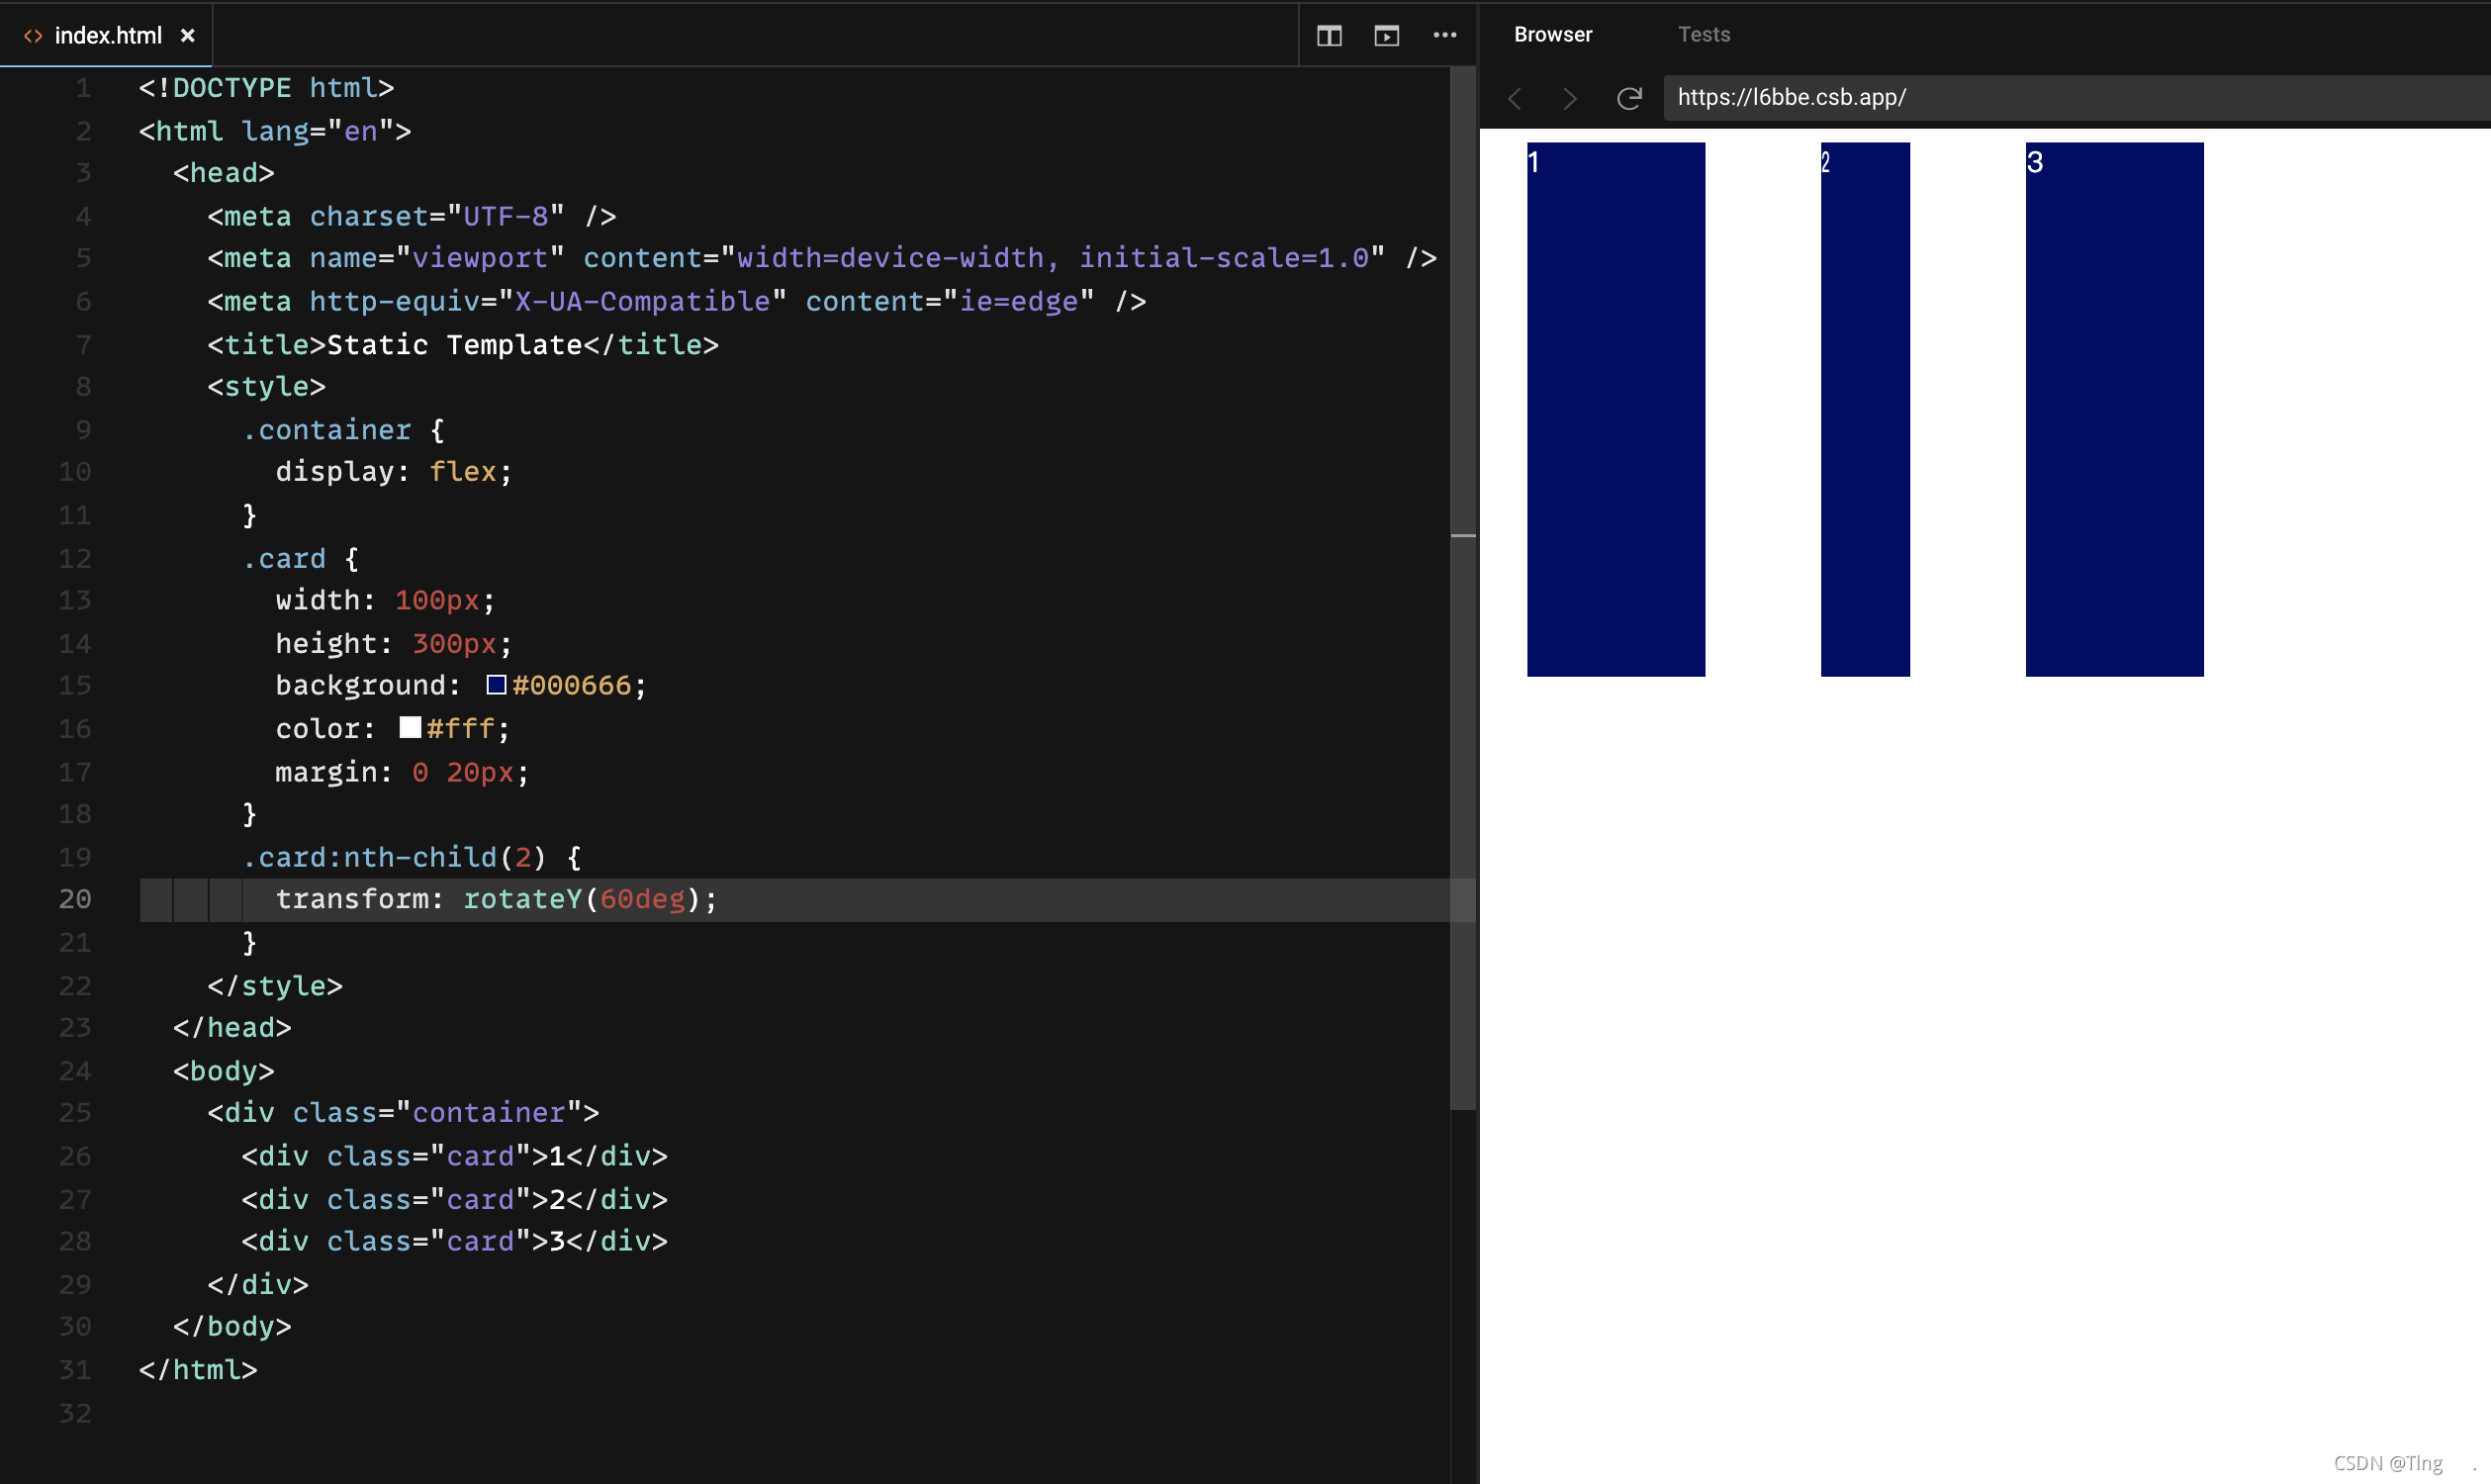The width and height of the screenshot is (2491, 1484).
Task: Open the Browser tab
Action: [x=1552, y=35]
